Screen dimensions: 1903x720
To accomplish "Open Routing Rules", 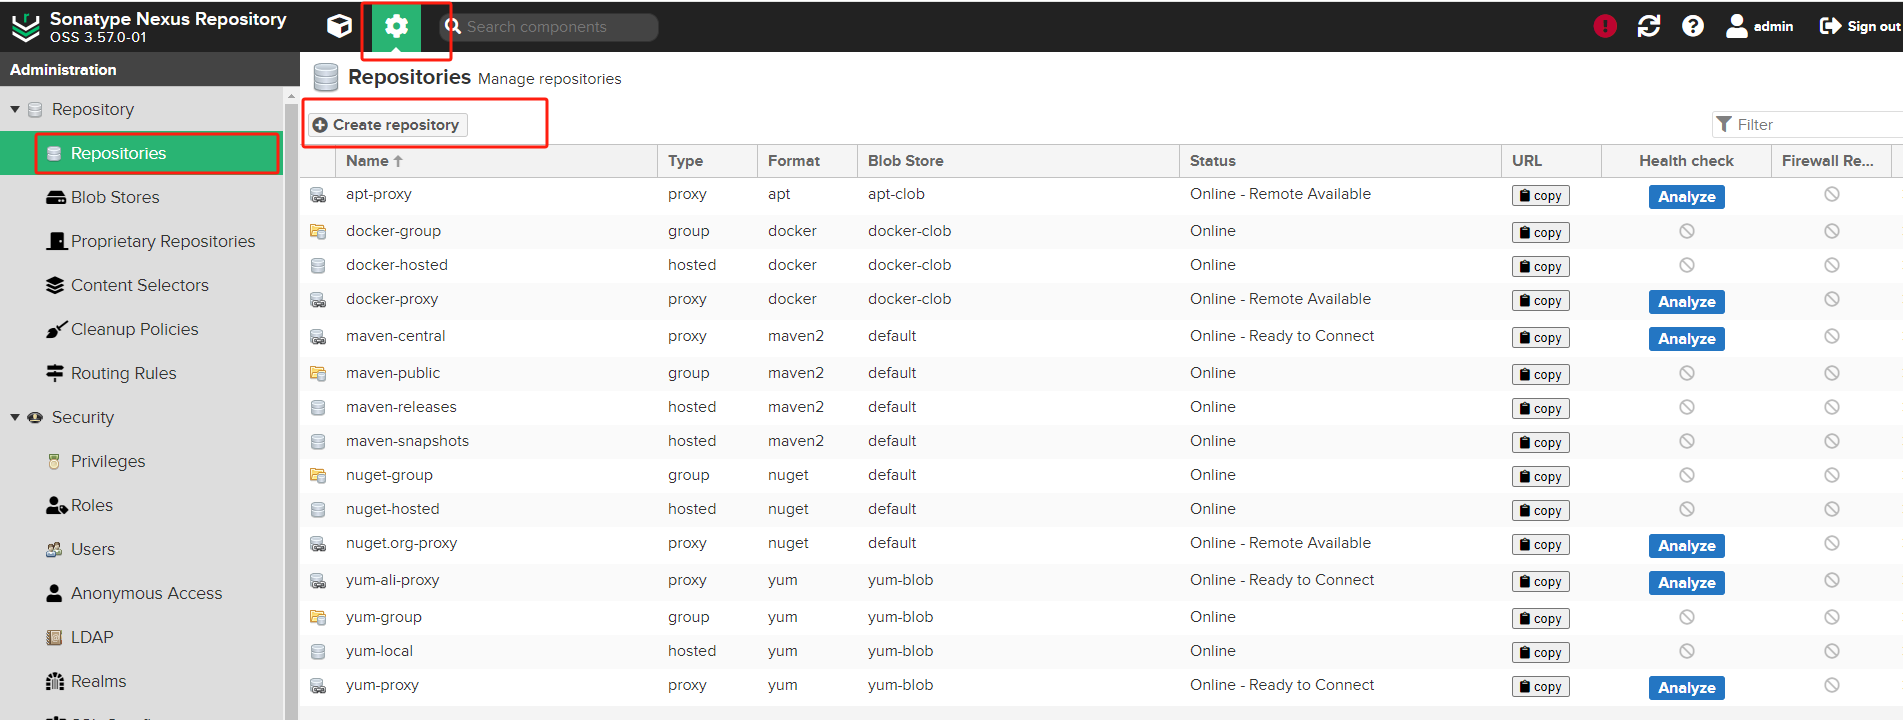I will click(142, 373).
